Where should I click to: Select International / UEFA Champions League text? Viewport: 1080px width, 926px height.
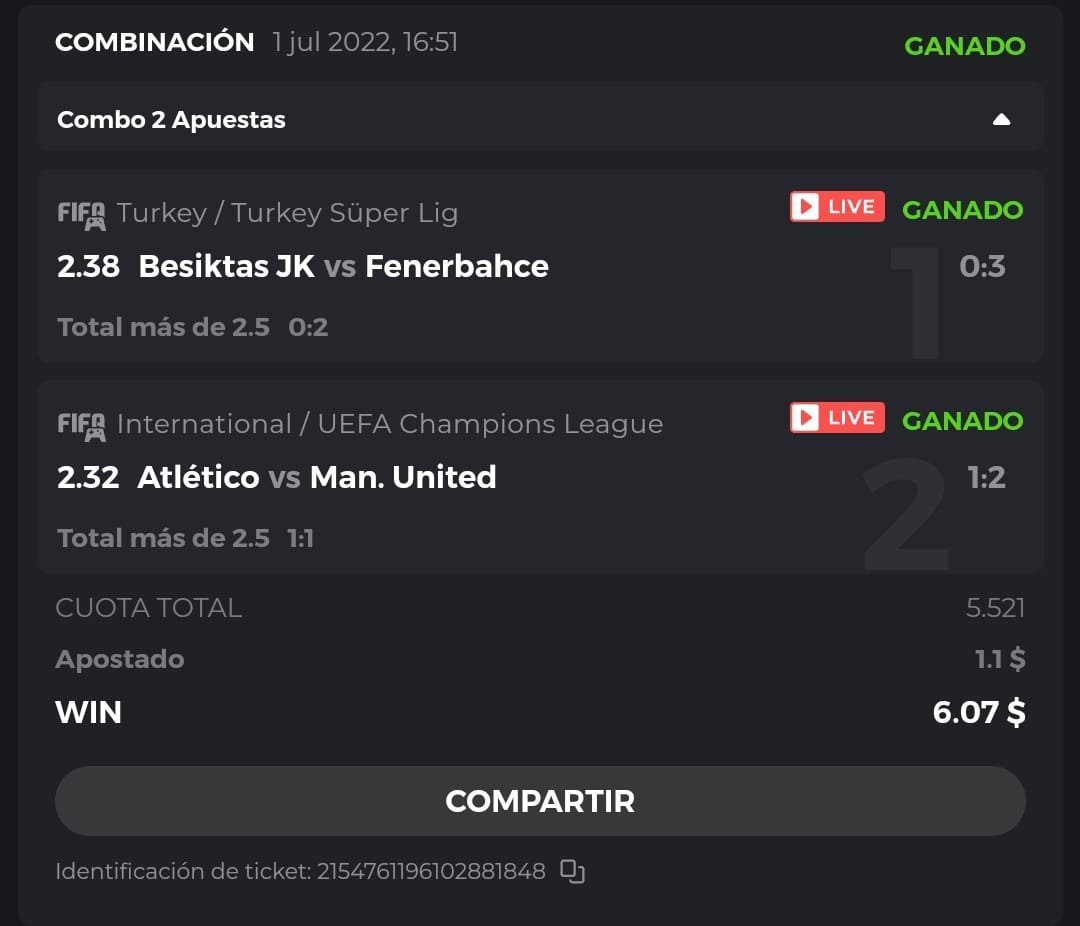(x=389, y=424)
